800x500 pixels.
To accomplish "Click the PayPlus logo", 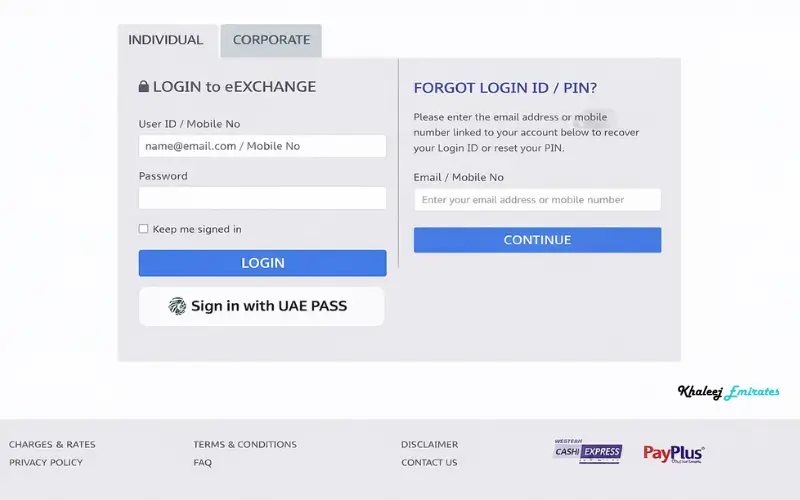I will click(673, 453).
